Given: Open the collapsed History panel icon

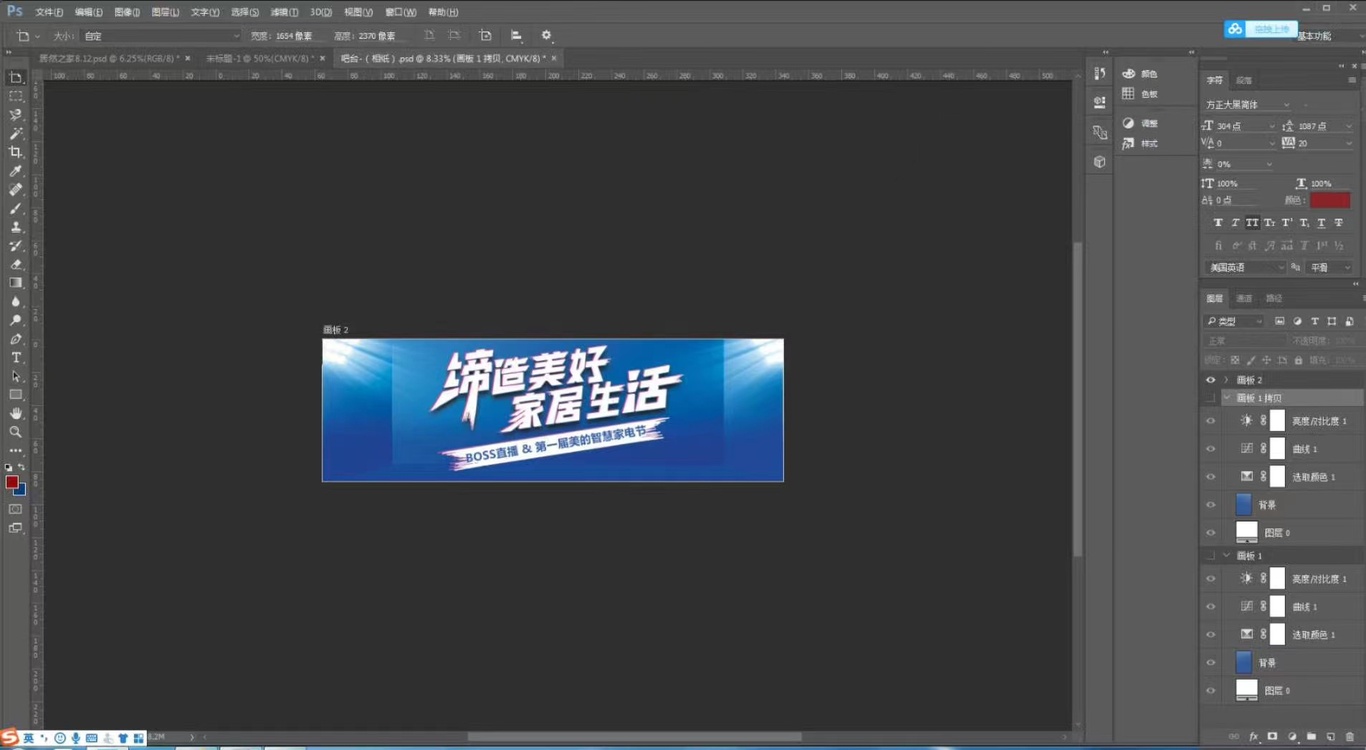Looking at the screenshot, I should (x=1100, y=73).
